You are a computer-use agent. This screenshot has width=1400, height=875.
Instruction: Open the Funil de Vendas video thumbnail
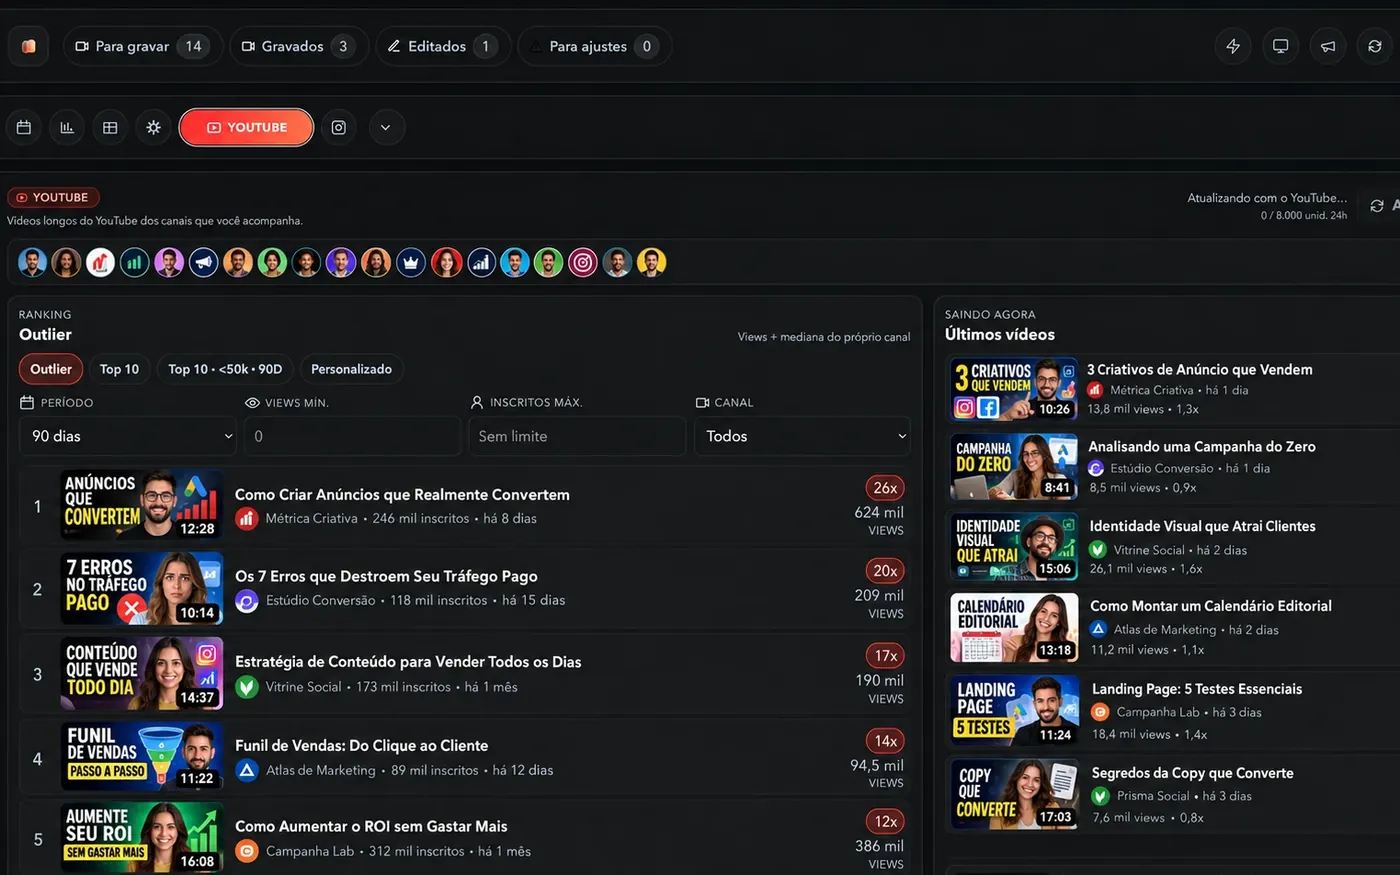[142, 757]
